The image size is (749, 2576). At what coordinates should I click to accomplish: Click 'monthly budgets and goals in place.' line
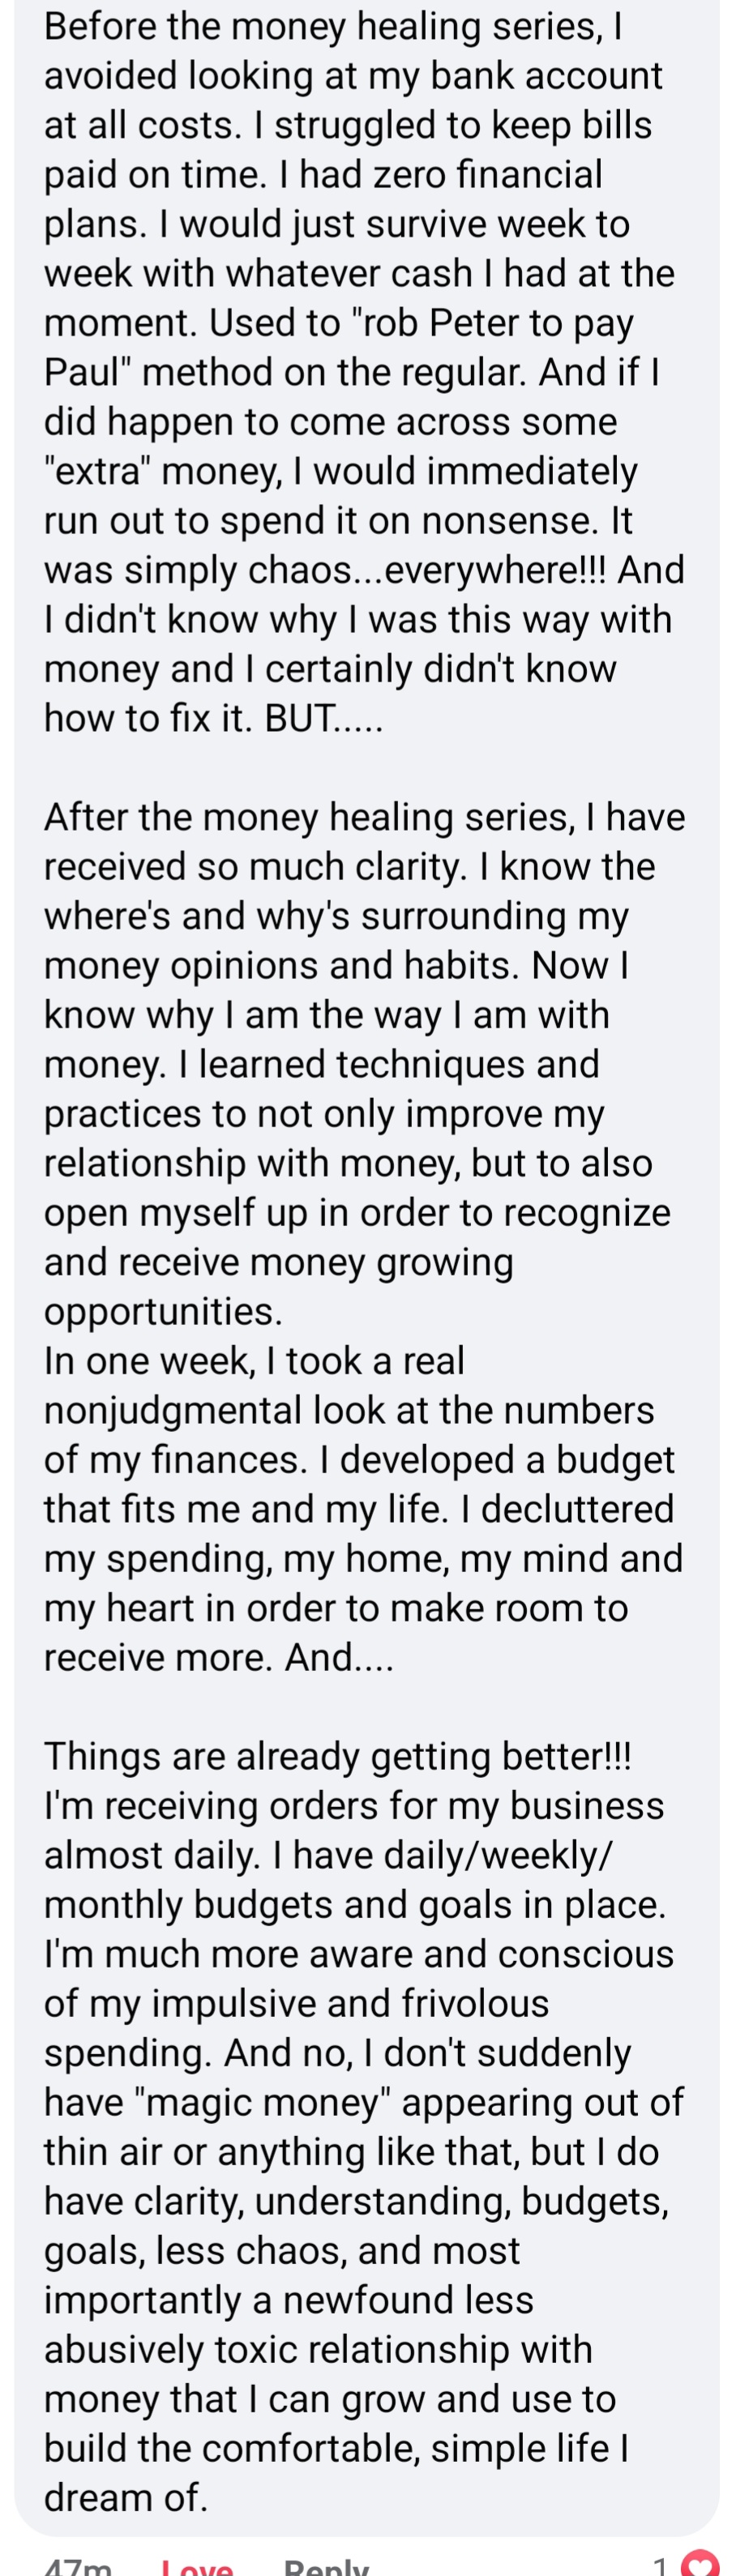[x=355, y=1904]
